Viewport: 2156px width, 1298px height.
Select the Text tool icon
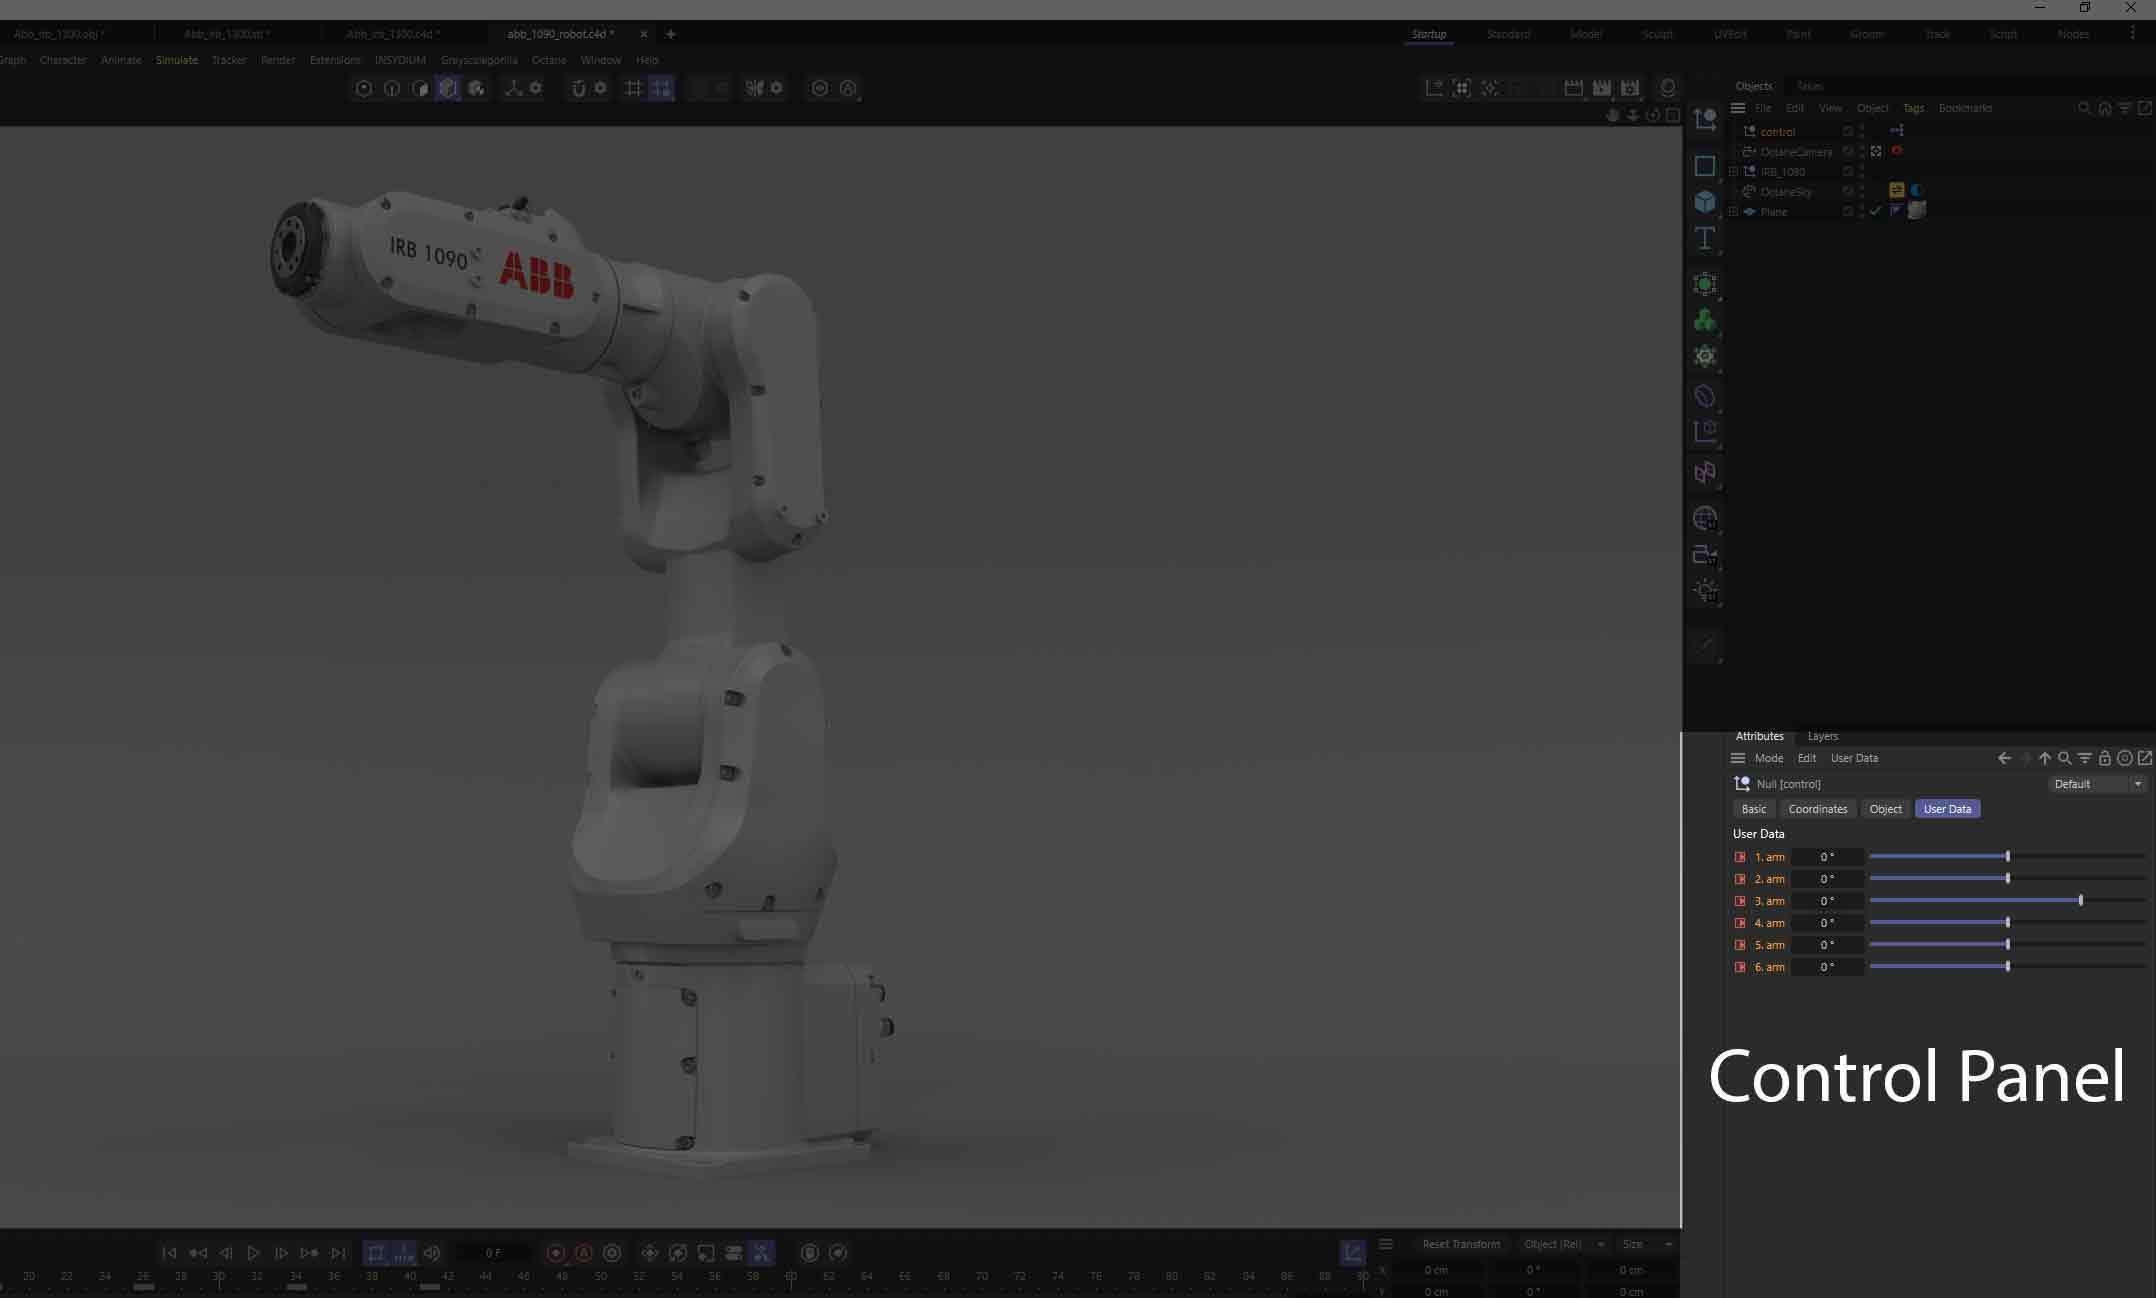coord(1705,239)
